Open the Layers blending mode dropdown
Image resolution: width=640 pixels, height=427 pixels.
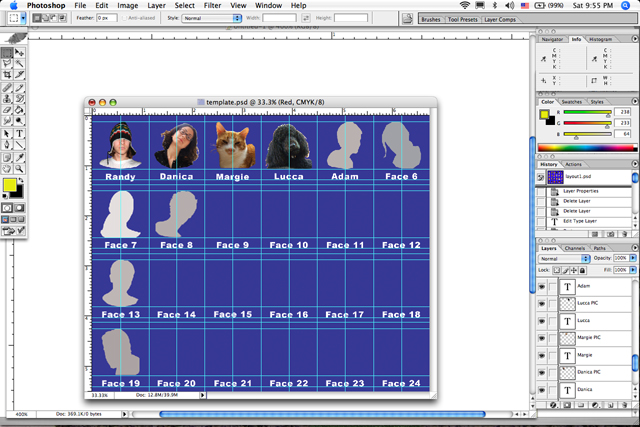[564, 258]
